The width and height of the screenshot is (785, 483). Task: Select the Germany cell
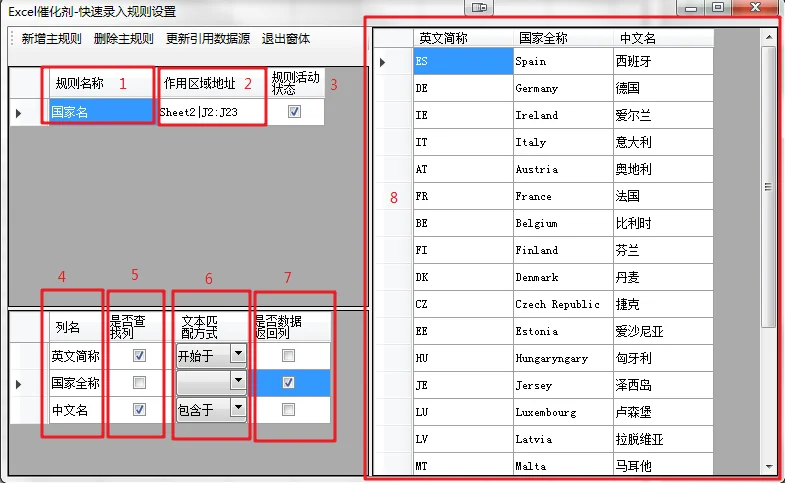[563, 88]
